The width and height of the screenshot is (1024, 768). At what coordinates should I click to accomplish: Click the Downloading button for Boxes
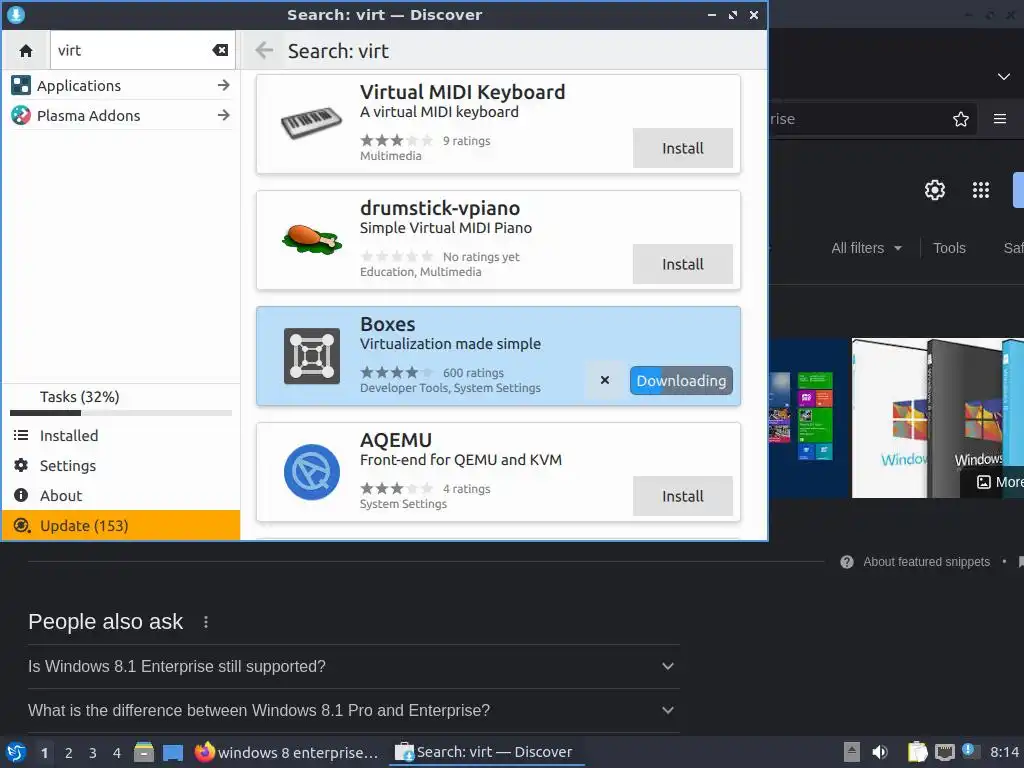click(681, 380)
